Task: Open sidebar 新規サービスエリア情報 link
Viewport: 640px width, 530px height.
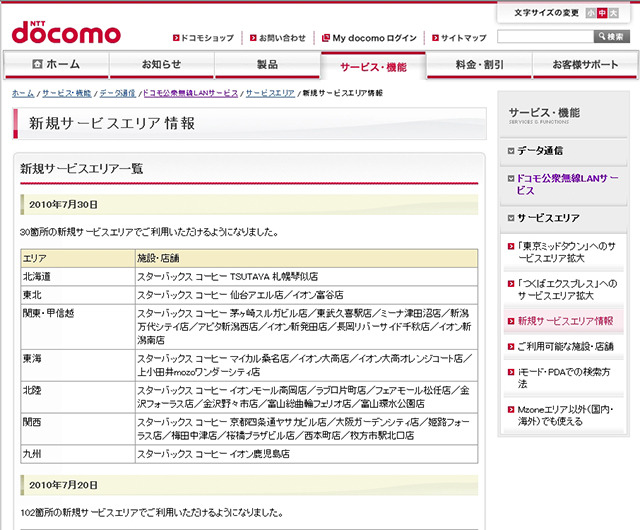Action: [x=565, y=321]
